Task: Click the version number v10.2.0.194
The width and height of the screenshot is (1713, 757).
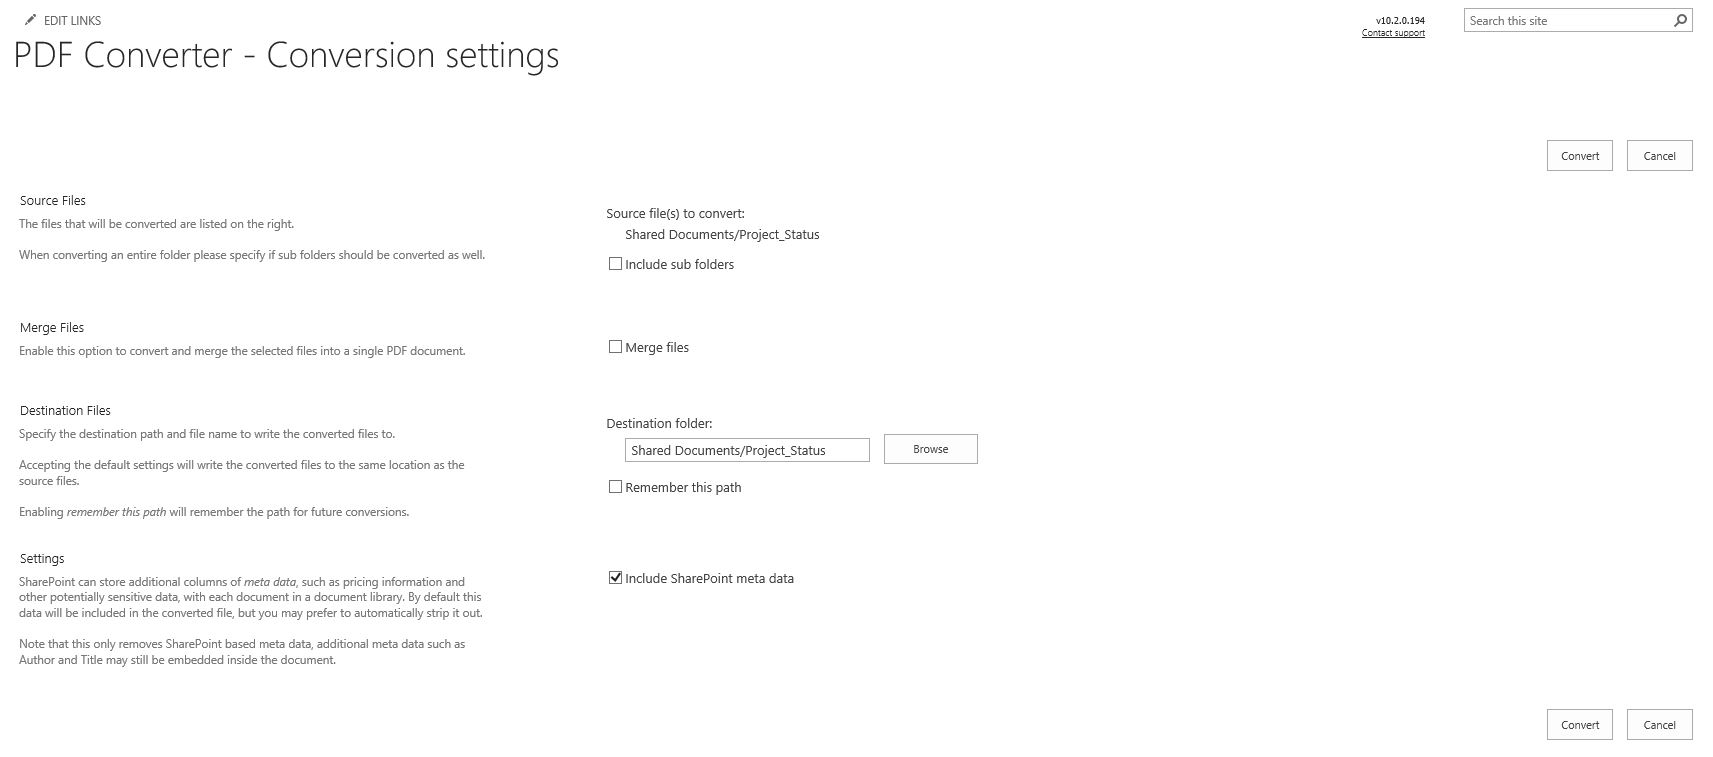Action: coord(1399,19)
